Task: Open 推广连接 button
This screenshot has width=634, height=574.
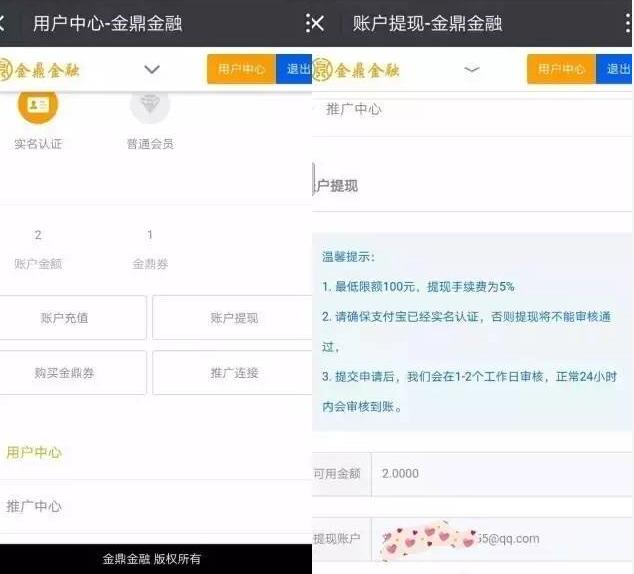Action: (232, 373)
